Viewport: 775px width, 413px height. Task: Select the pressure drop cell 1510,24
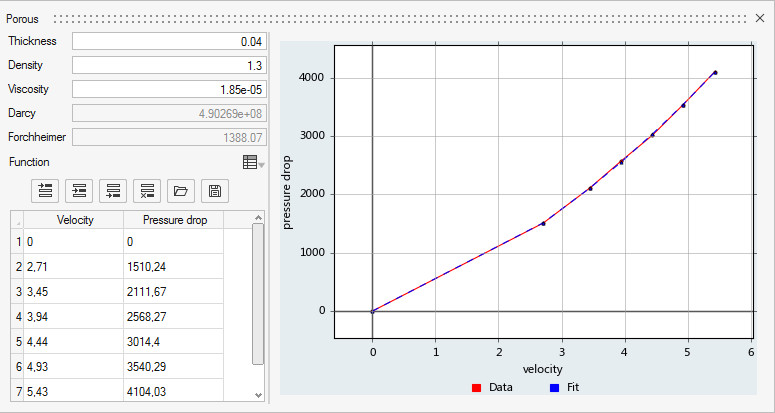click(x=173, y=267)
